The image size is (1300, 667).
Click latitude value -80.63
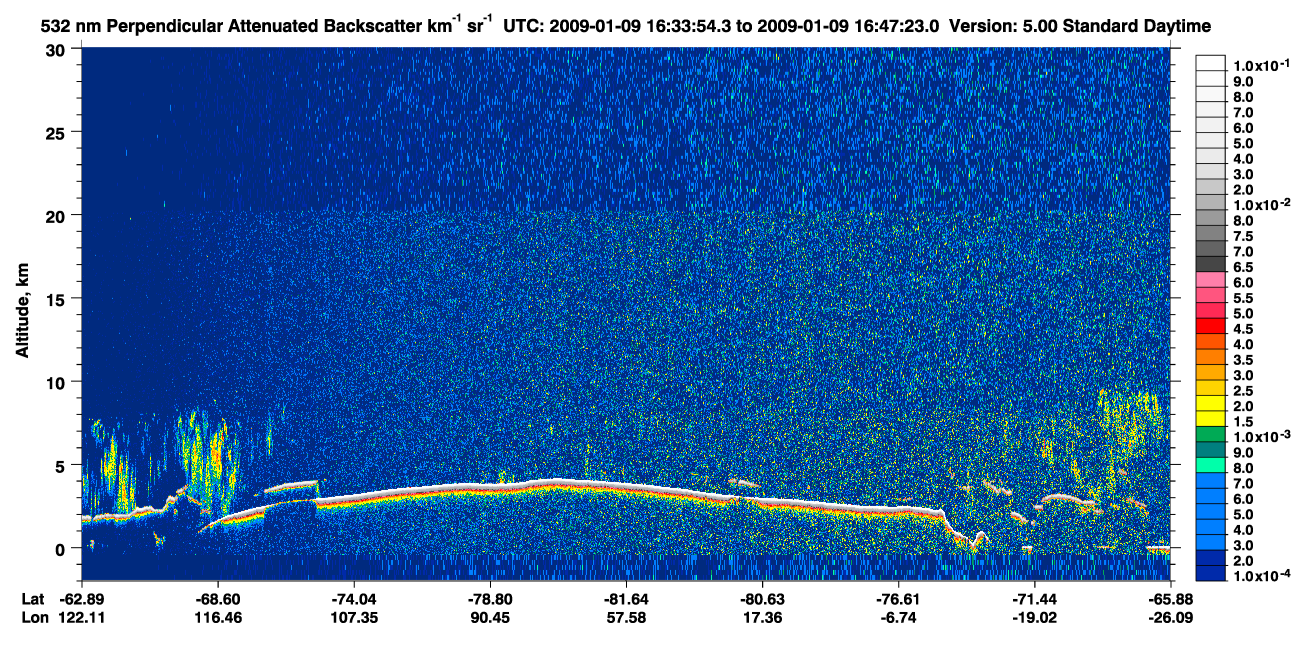click(762, 598)
